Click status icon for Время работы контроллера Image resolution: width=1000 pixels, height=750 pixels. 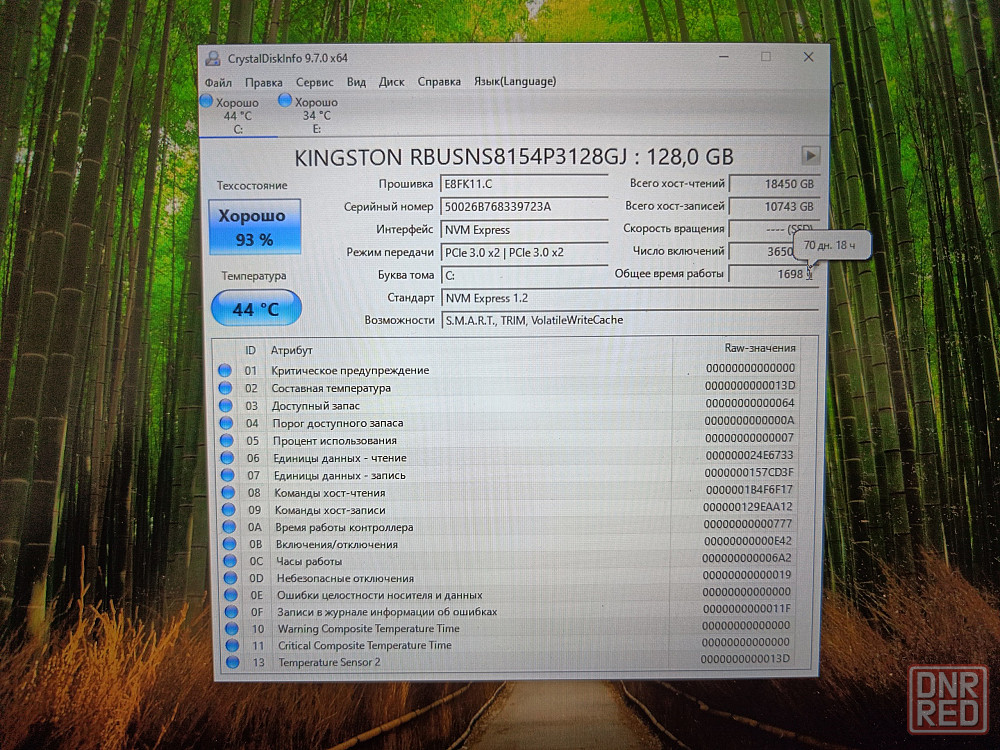pos(230,527)
